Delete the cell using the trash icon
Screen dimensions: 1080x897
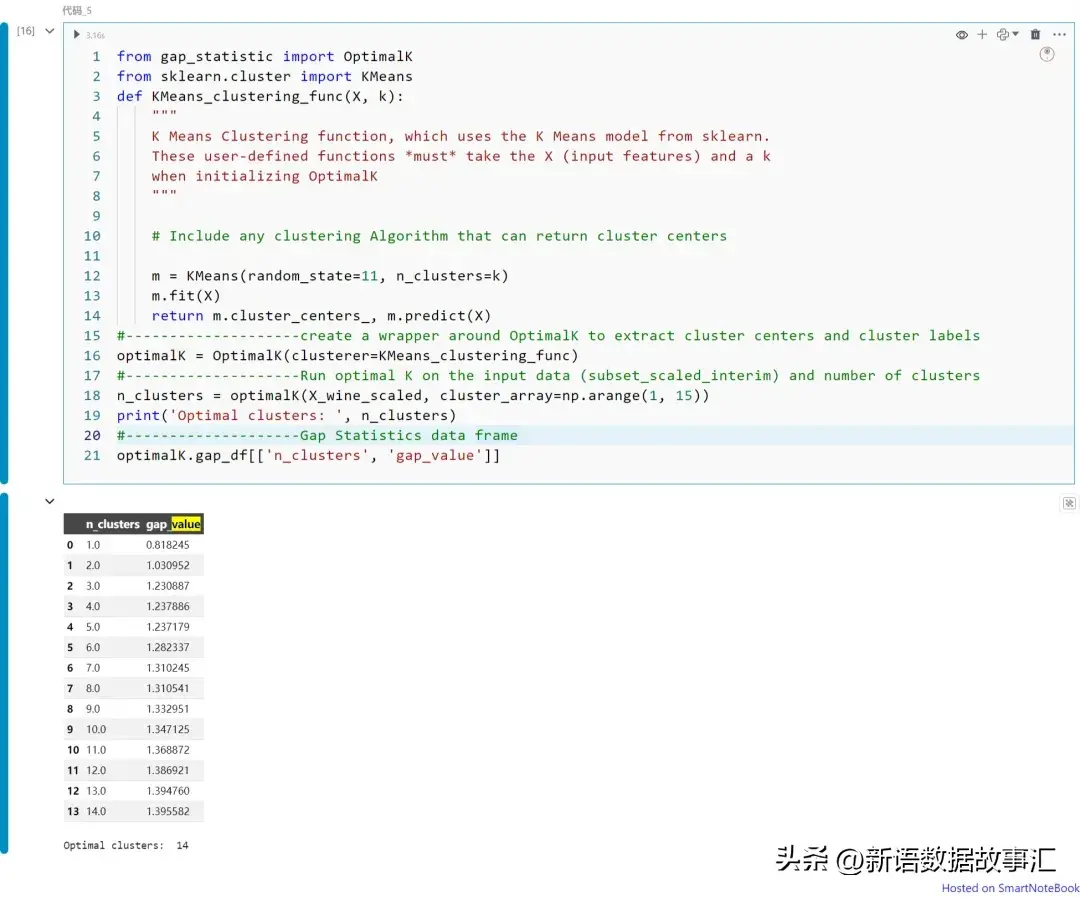[x=1035, y=34]
